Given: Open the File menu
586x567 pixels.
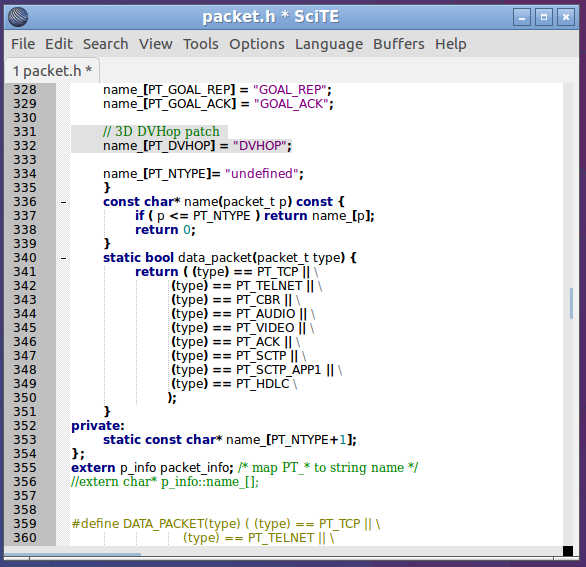Looking at the screenshot, I should coord(23,44).
